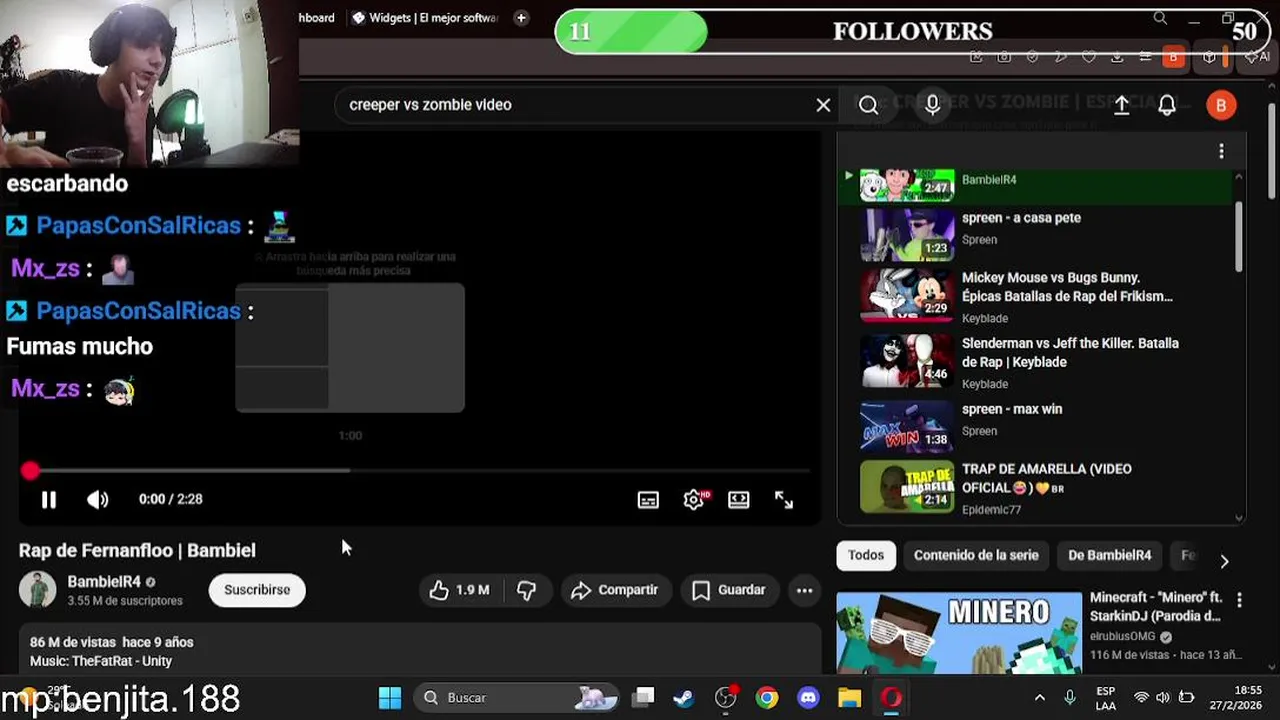Enter fullscreen on the video player
1280x720 pixels.
pos(784,500)
